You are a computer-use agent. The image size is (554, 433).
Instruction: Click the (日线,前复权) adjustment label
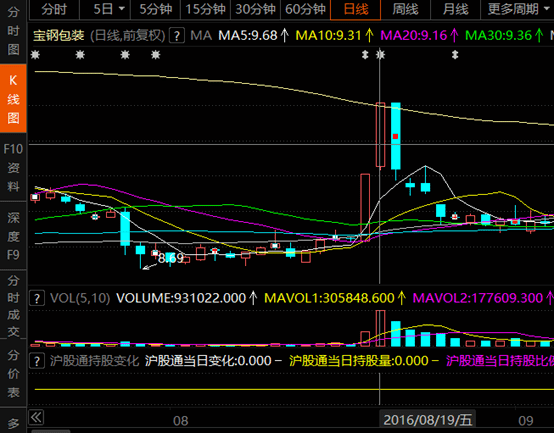click(x=128, y=36)
